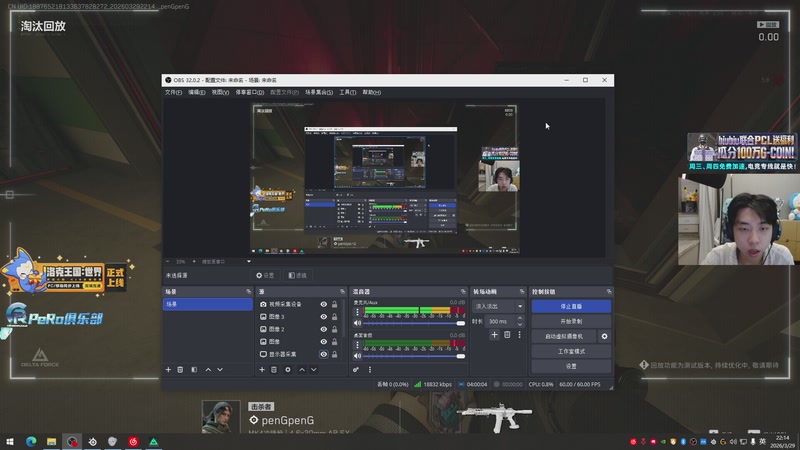Select the 图像 source row
Screen dimensions: 800x450
298,342
